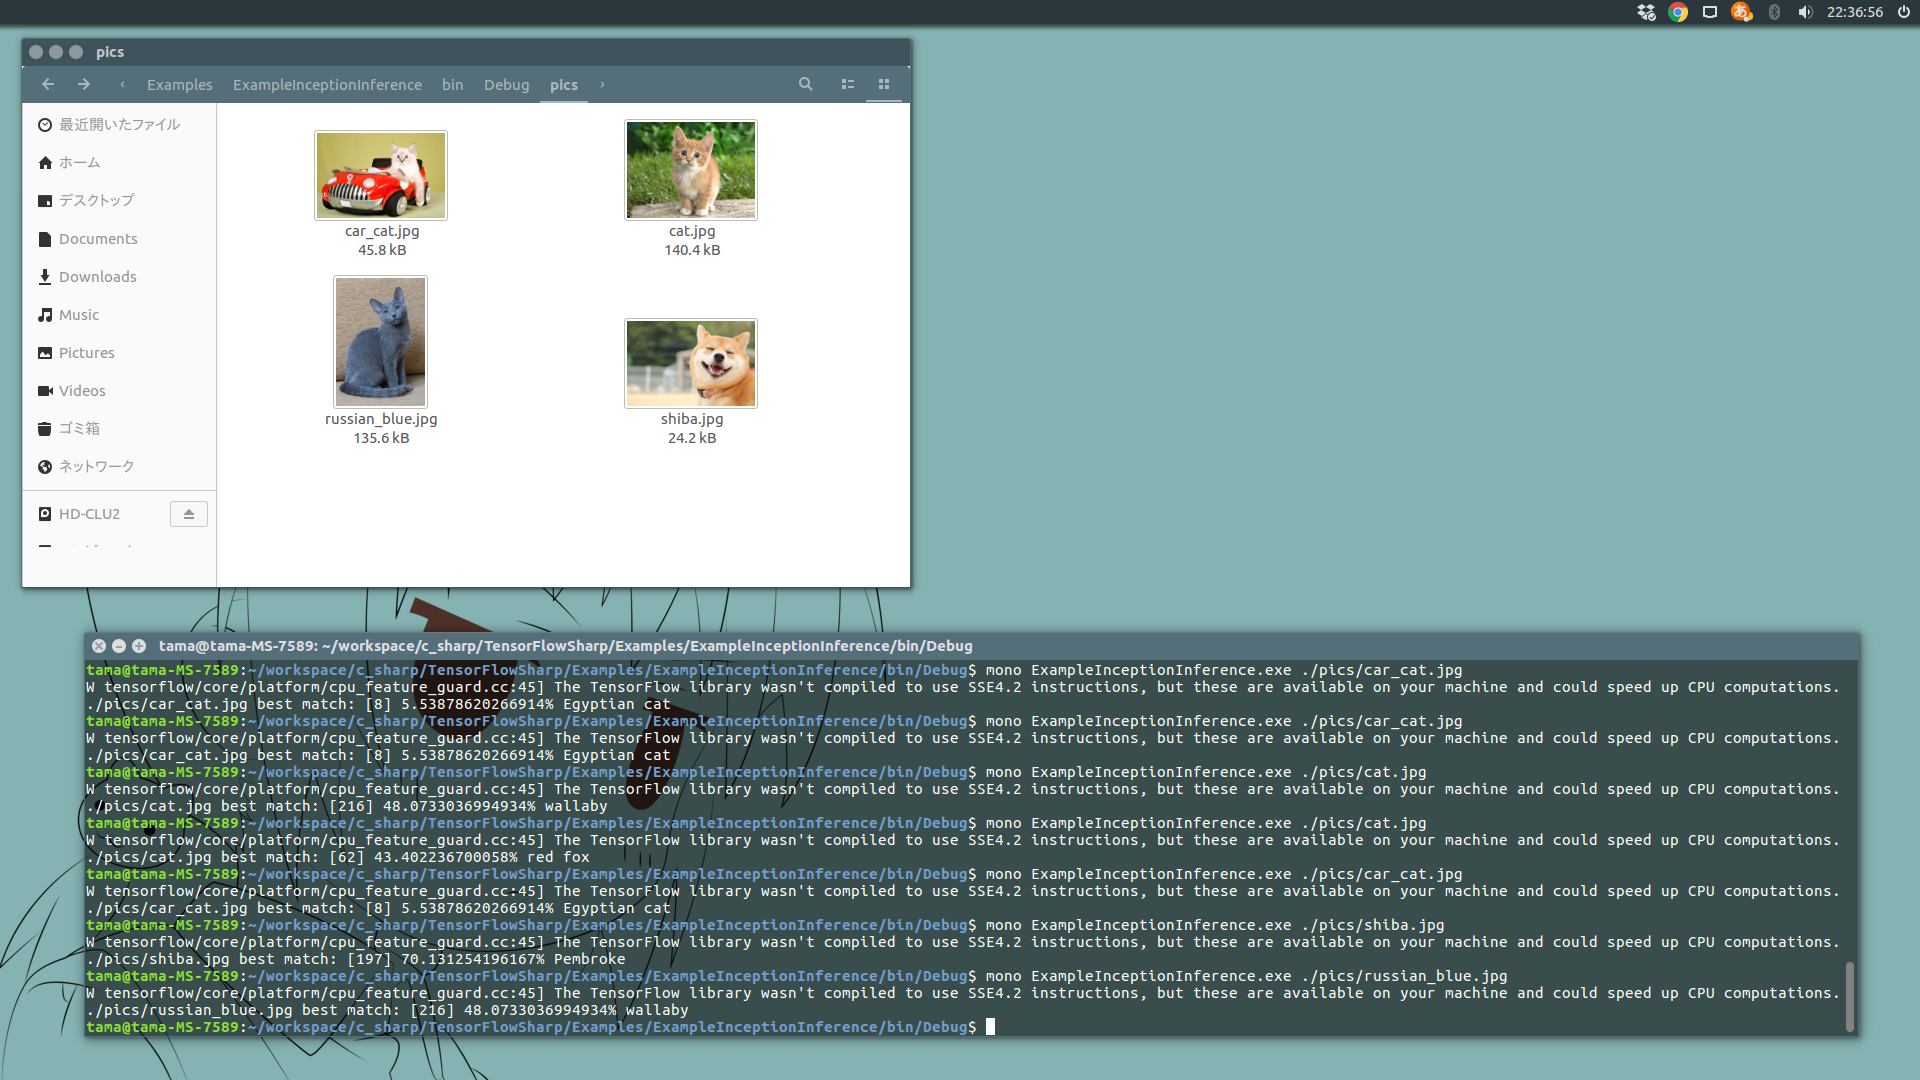Viewport: 1920px width, 1080px height.
Task: Open the Dropbox system tray icon
Action: coord(1645,13)
